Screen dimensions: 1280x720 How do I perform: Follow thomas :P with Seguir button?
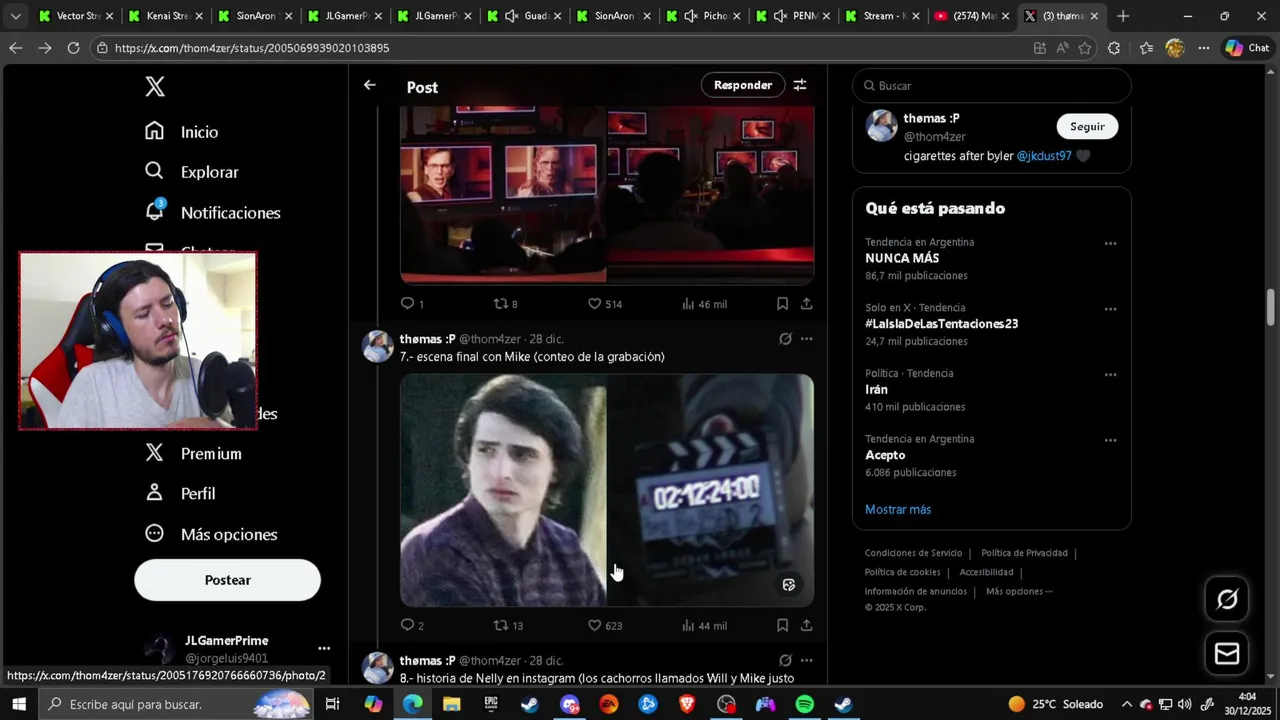1087,126
